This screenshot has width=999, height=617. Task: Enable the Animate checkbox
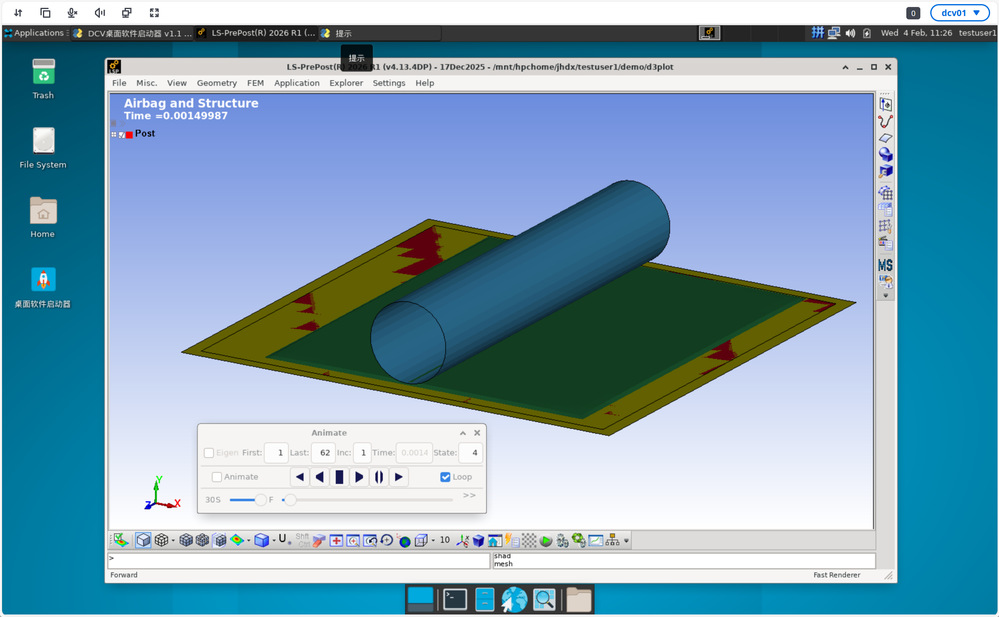point(217,477)
